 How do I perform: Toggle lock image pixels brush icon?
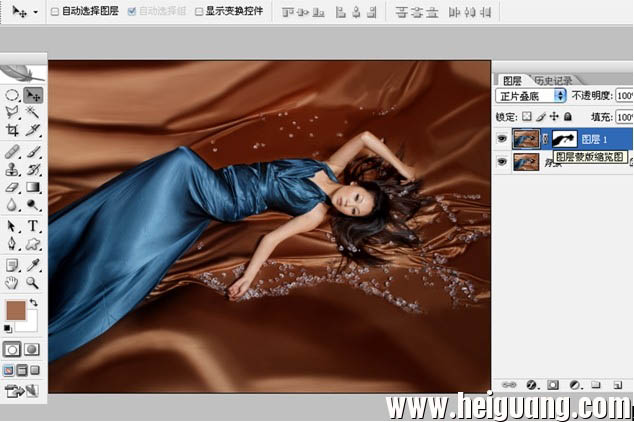(541, 117)
